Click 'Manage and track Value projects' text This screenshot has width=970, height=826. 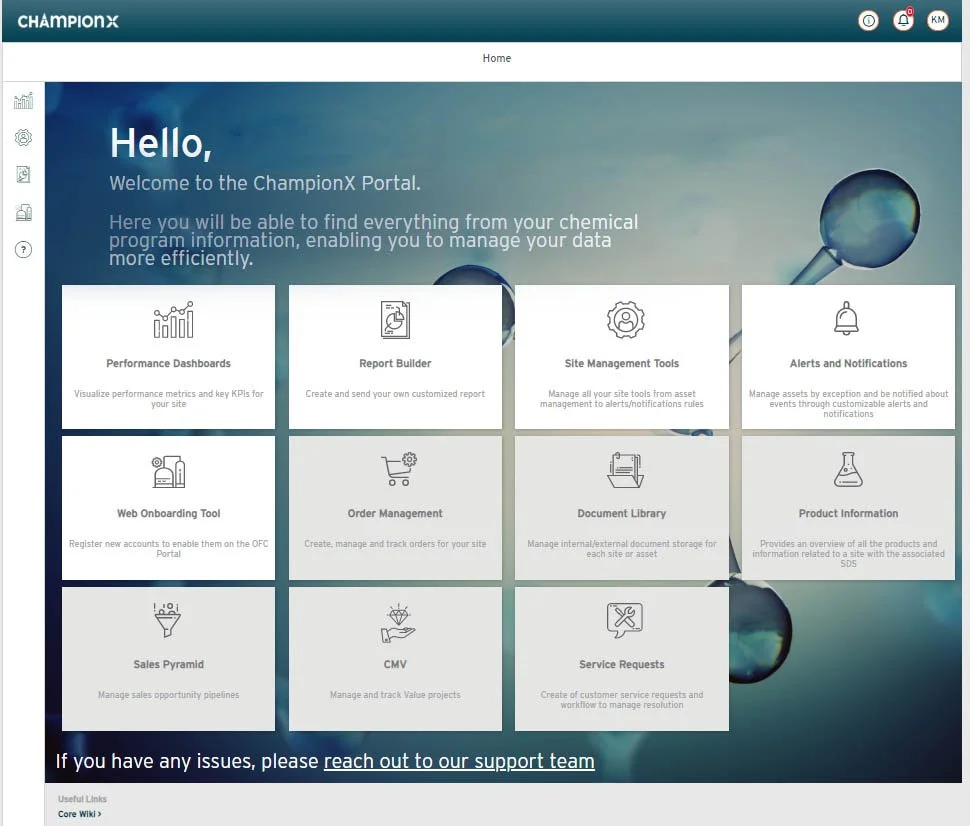pyautogui.click(x=395, y=695)
